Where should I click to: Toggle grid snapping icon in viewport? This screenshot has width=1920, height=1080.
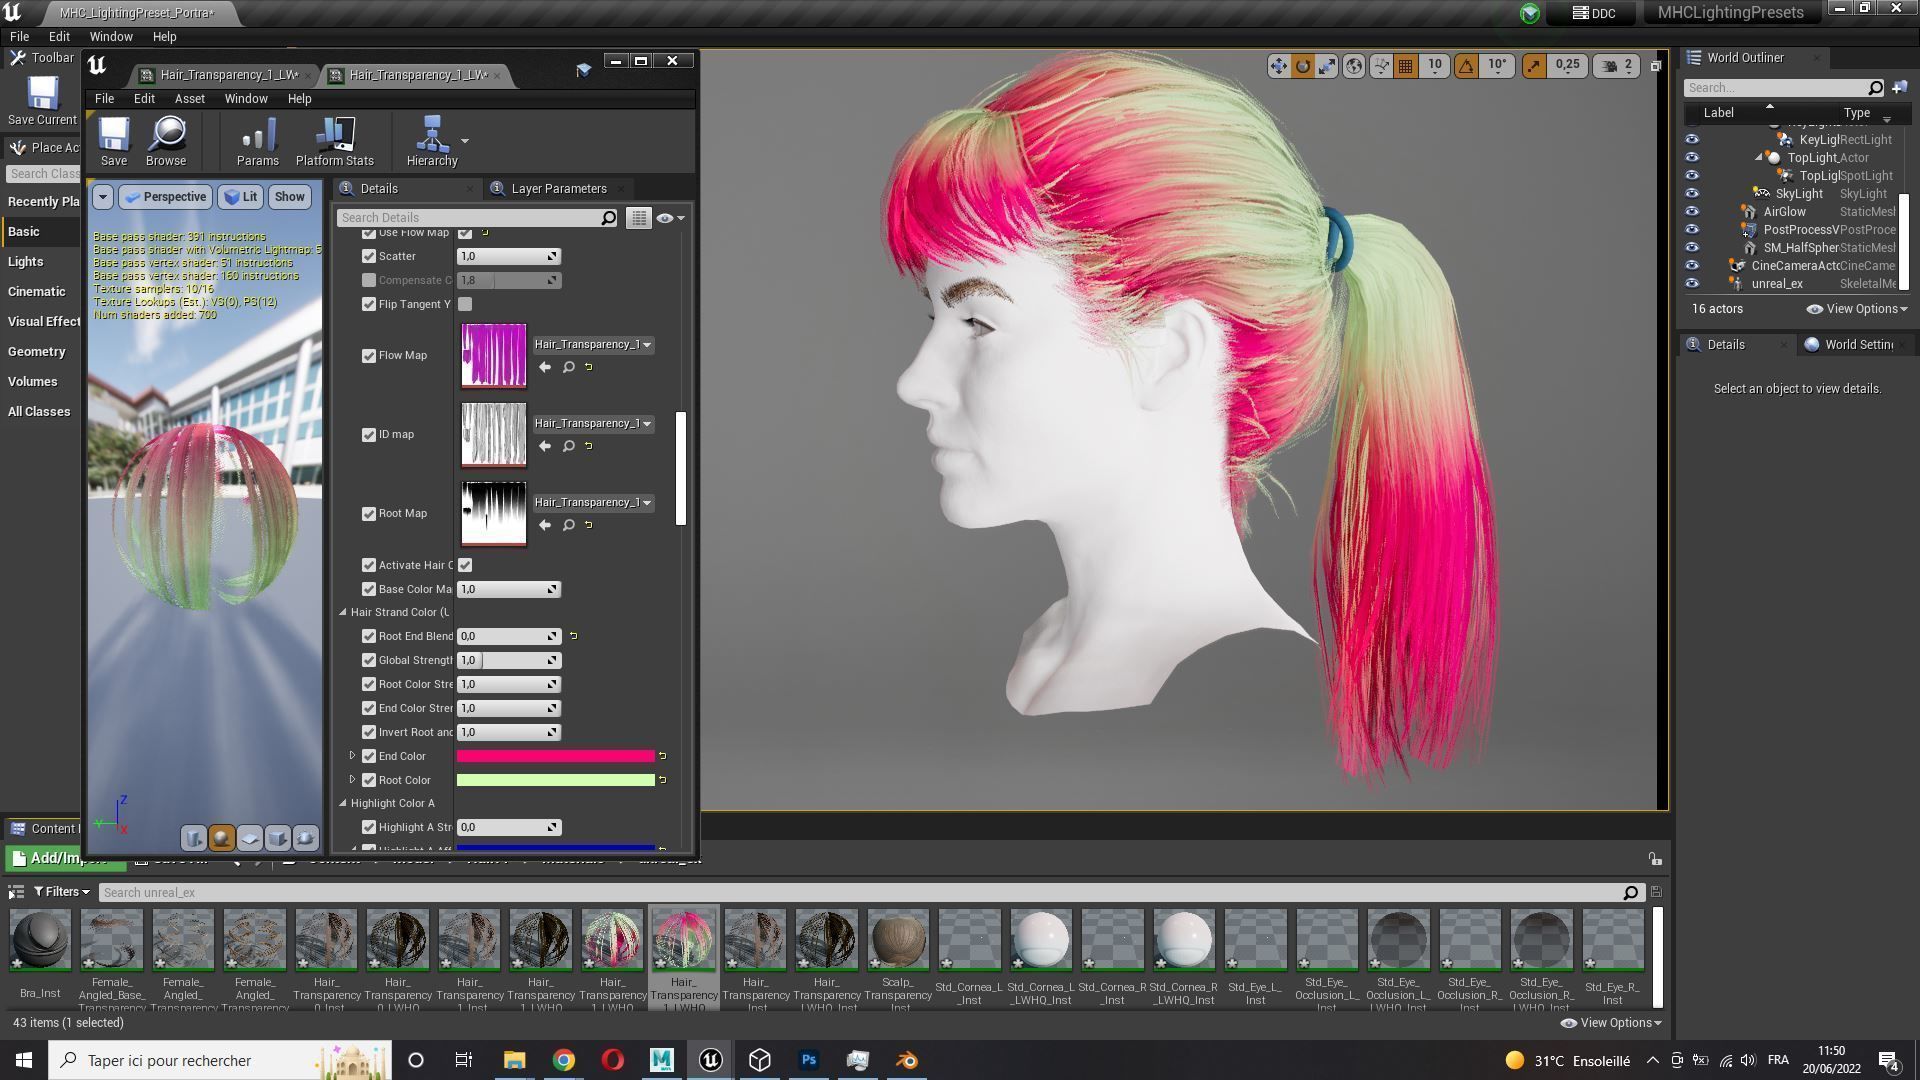coord(1405,66)
